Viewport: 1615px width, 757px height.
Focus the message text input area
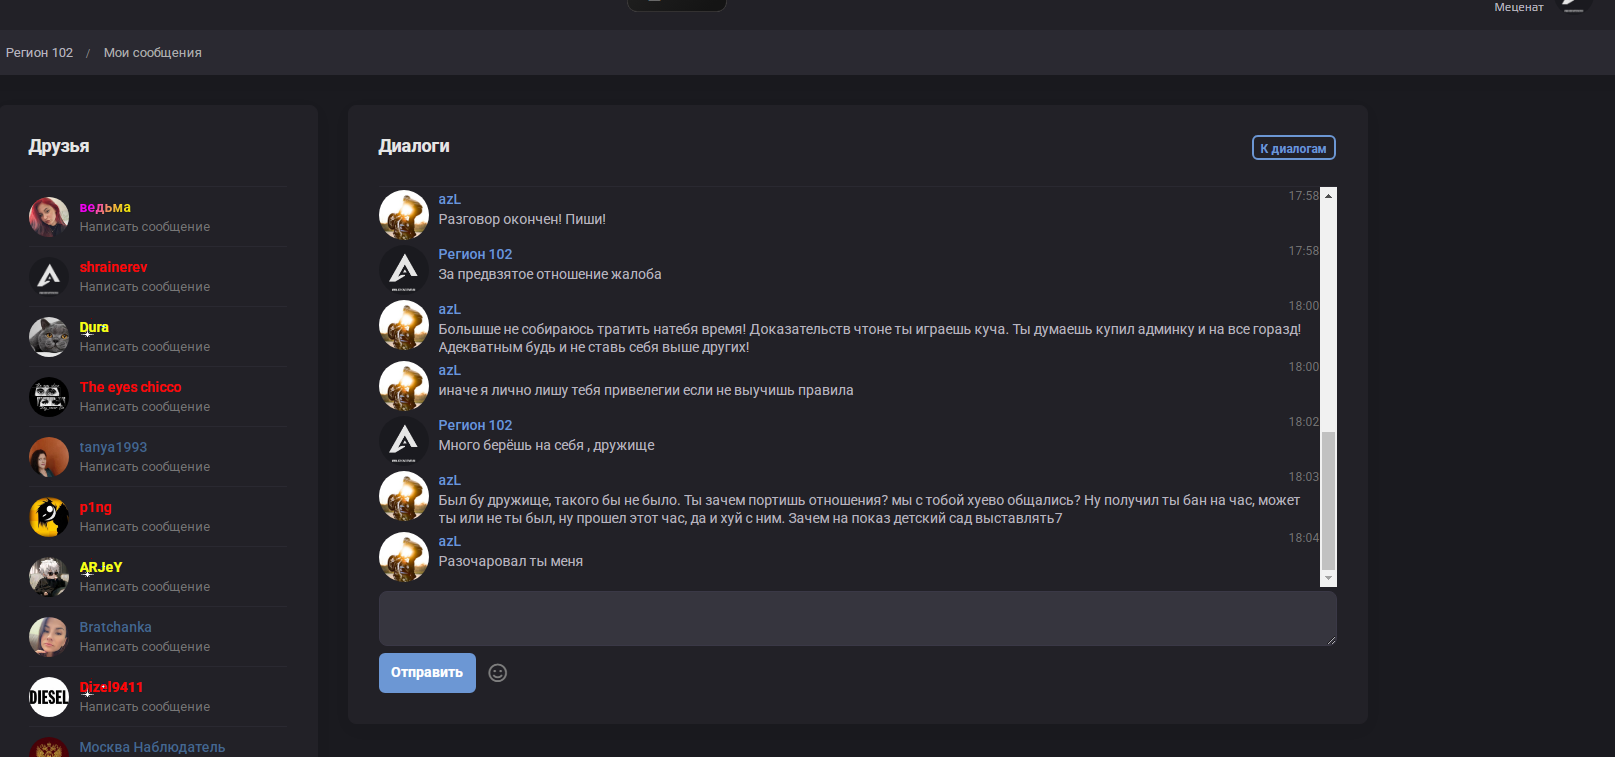pyautogui.click(x=857, y=618)
